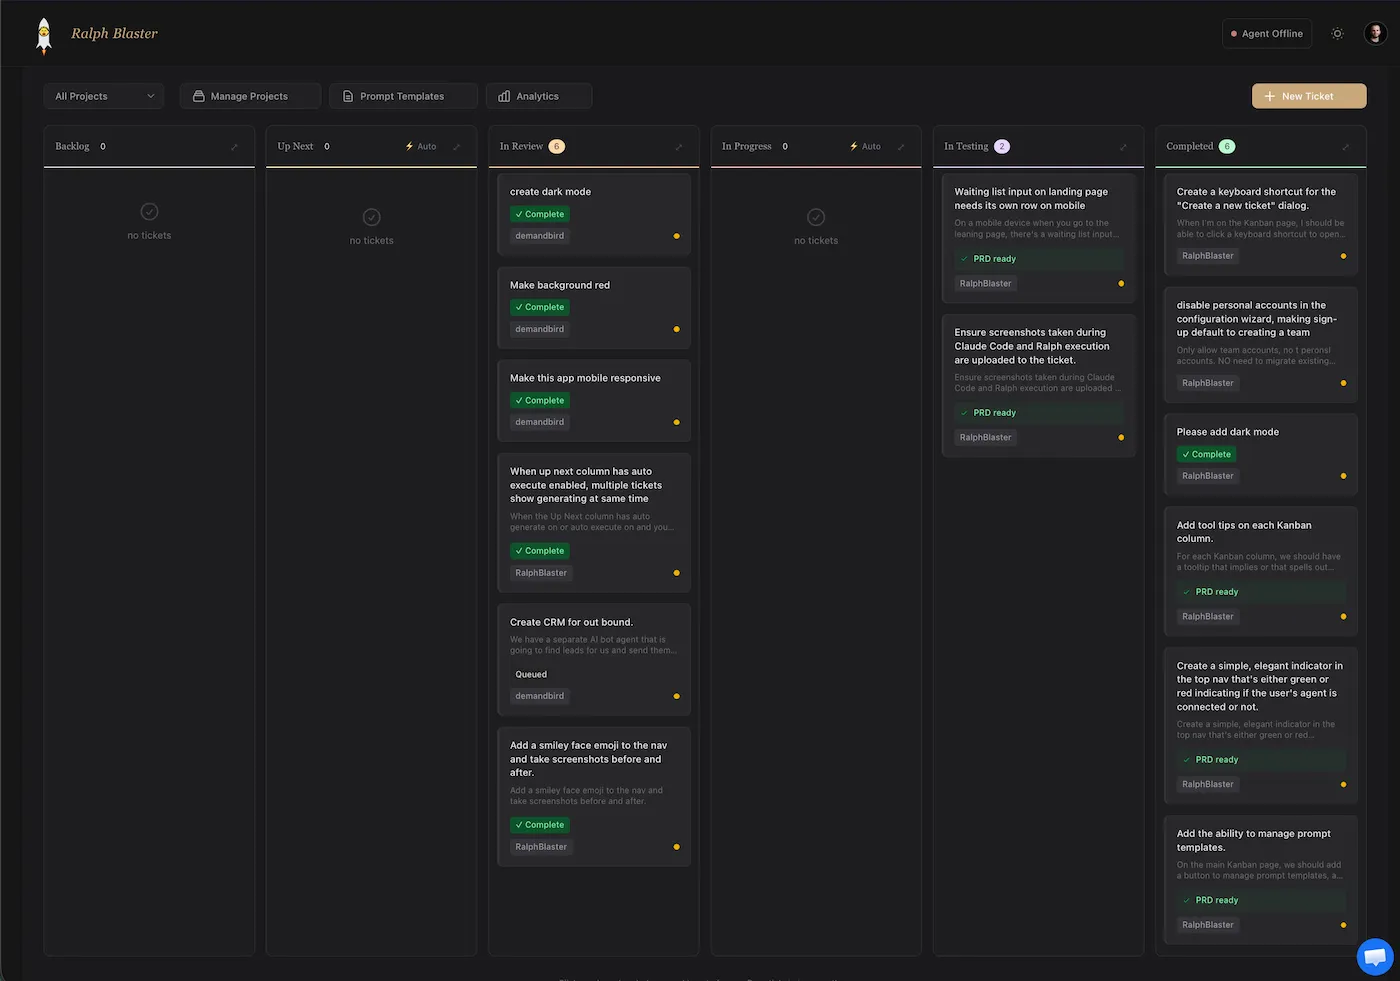Click the yellow status dot on the create dark mode card
The height and width of the screenshot is (981, 1400).
[676, 236]
